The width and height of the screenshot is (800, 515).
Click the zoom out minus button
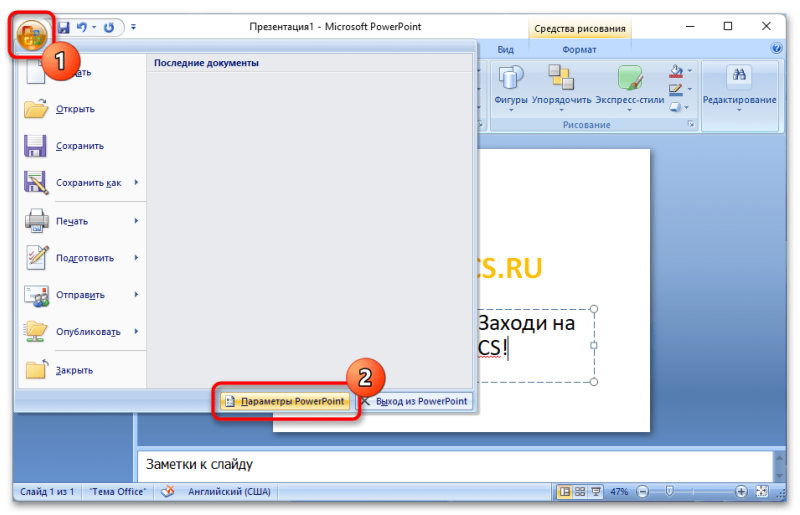pyautogui.click(x=643, y=492)
